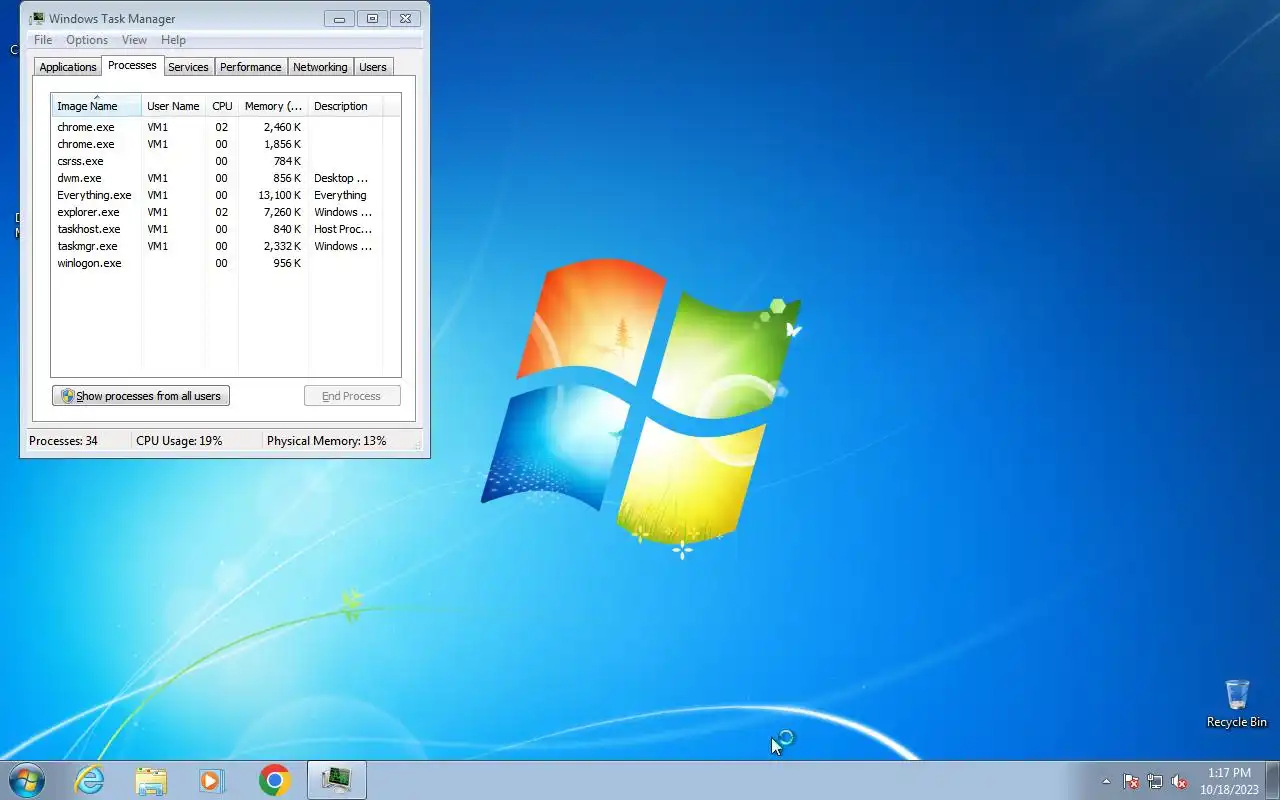Click Processes: 34 in status bar
This screenshot has height=800, width=1280.
pyautogui.click(x=63, y=441)
